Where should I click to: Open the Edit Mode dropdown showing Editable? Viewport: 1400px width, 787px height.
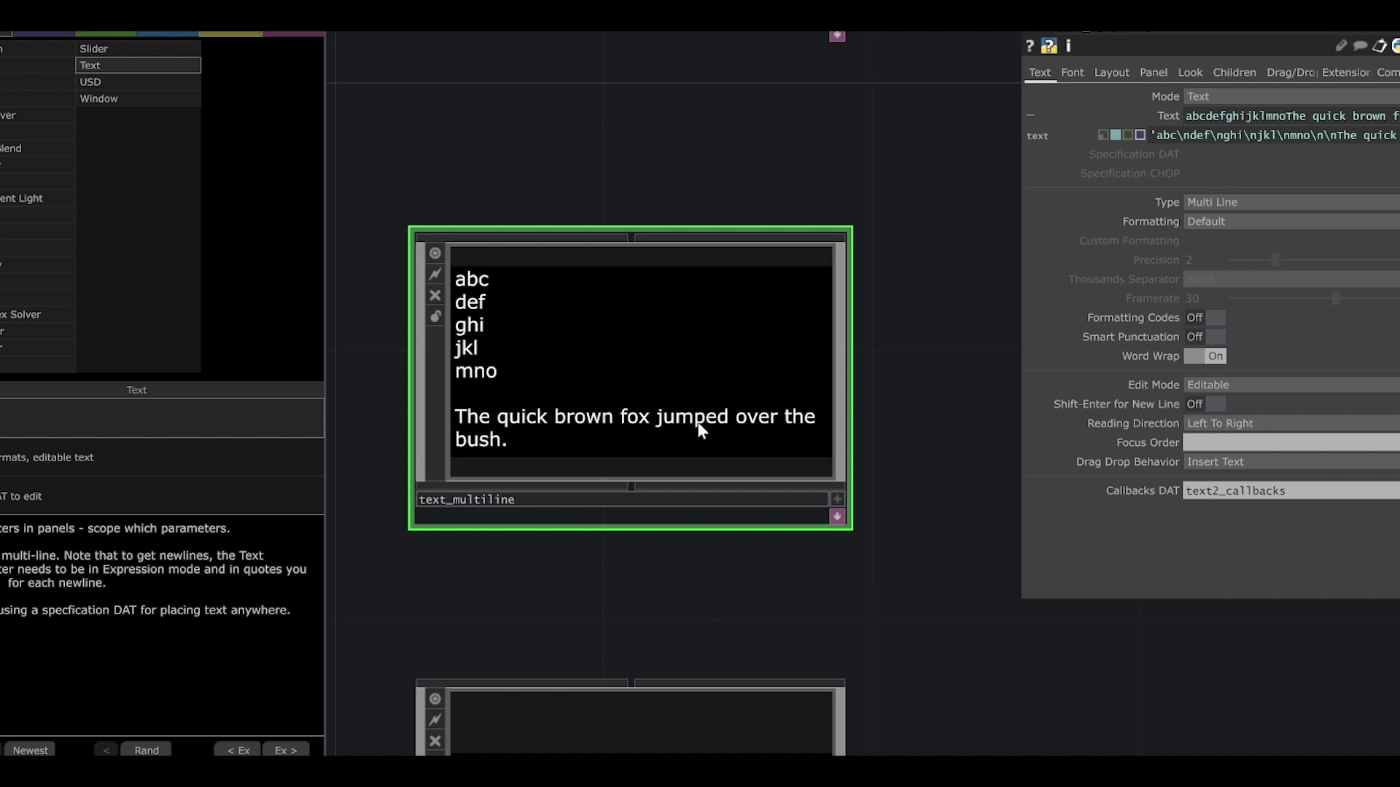click(1291, 385)
